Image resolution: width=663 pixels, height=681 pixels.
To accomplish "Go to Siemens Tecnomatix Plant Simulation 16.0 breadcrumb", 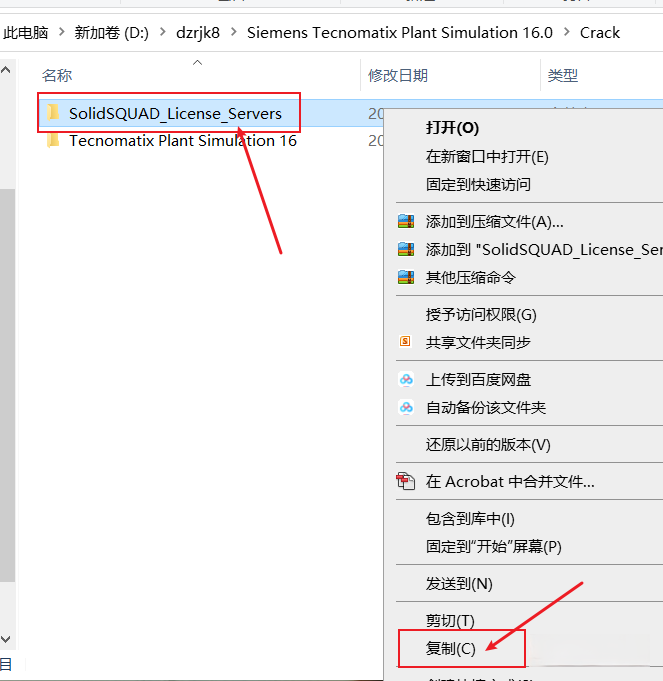I will (x=400, y=33).
